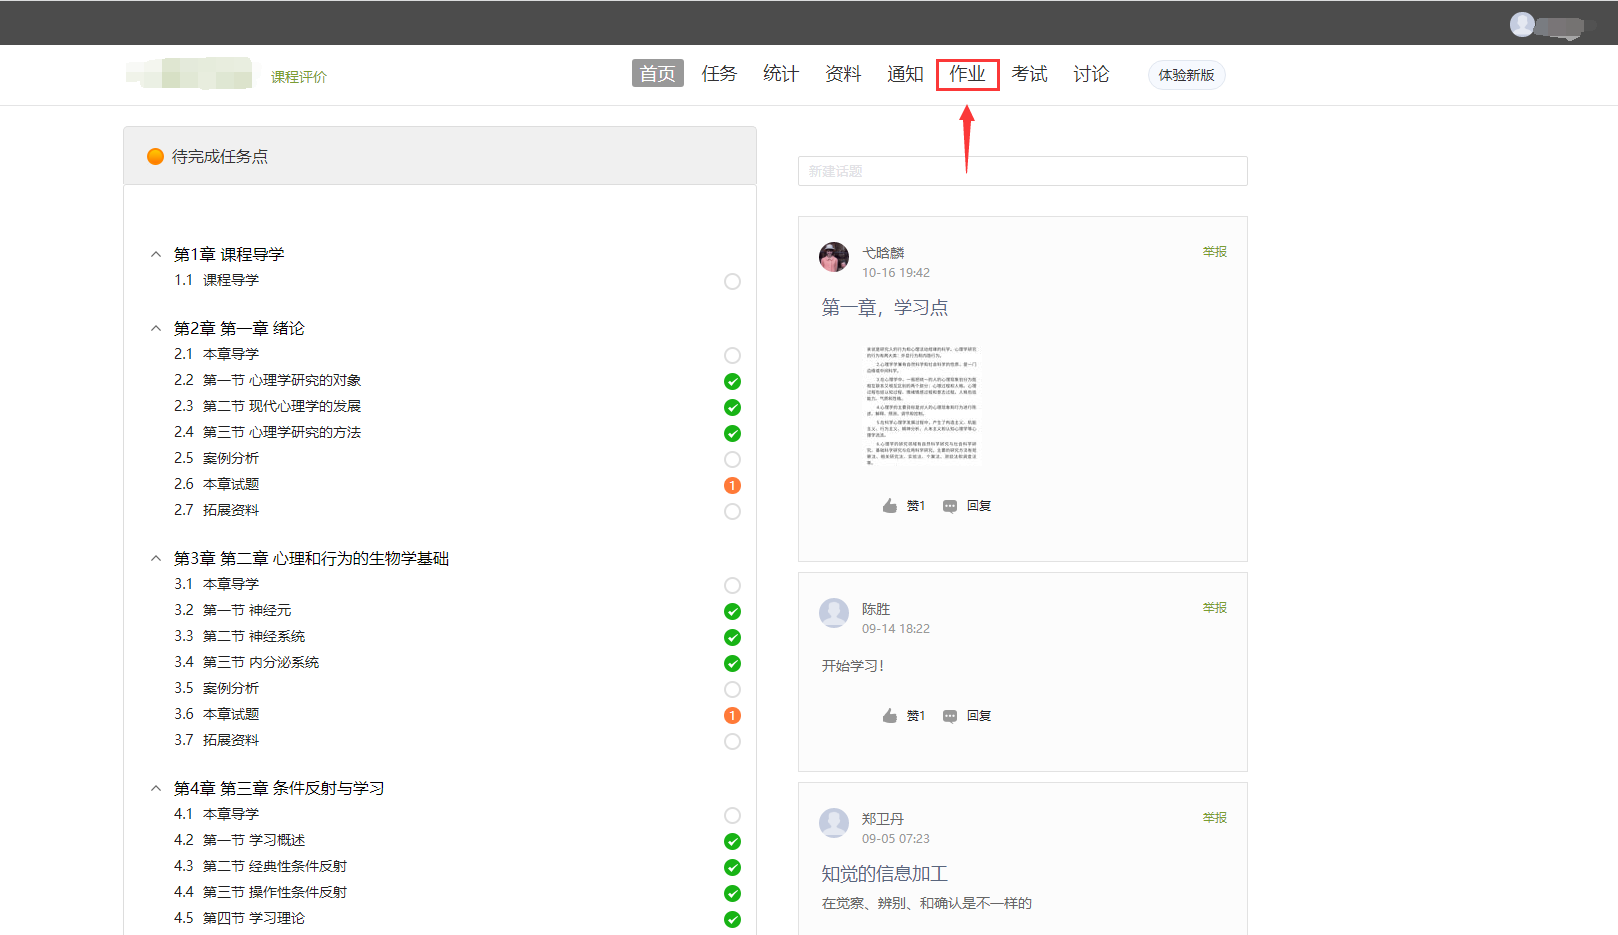Click 陈胜's profile avatar
Image resolution: width=1618 pixels, height=935 pixels.
(834, 613)
